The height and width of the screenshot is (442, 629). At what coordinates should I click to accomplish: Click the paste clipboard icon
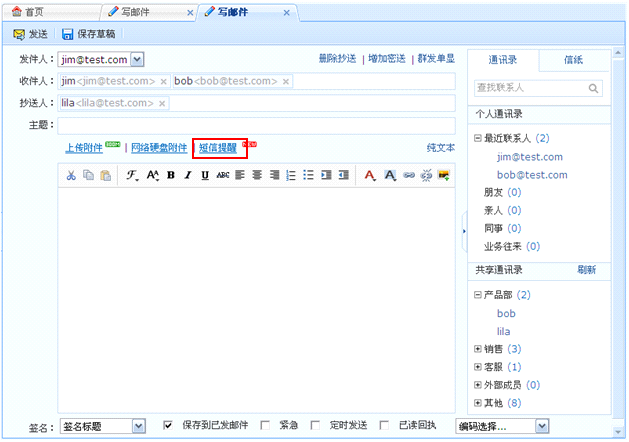tap(105, 175)
